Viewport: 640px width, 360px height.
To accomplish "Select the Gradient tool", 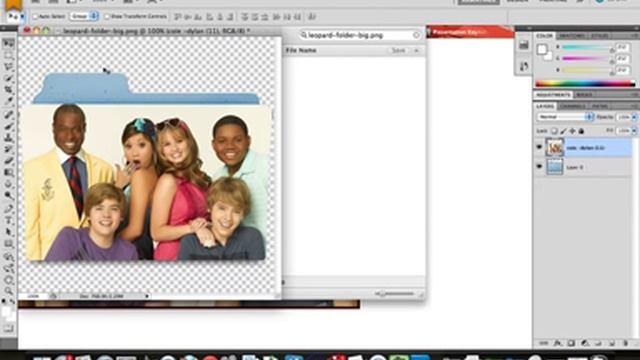I will click(9, 172).
